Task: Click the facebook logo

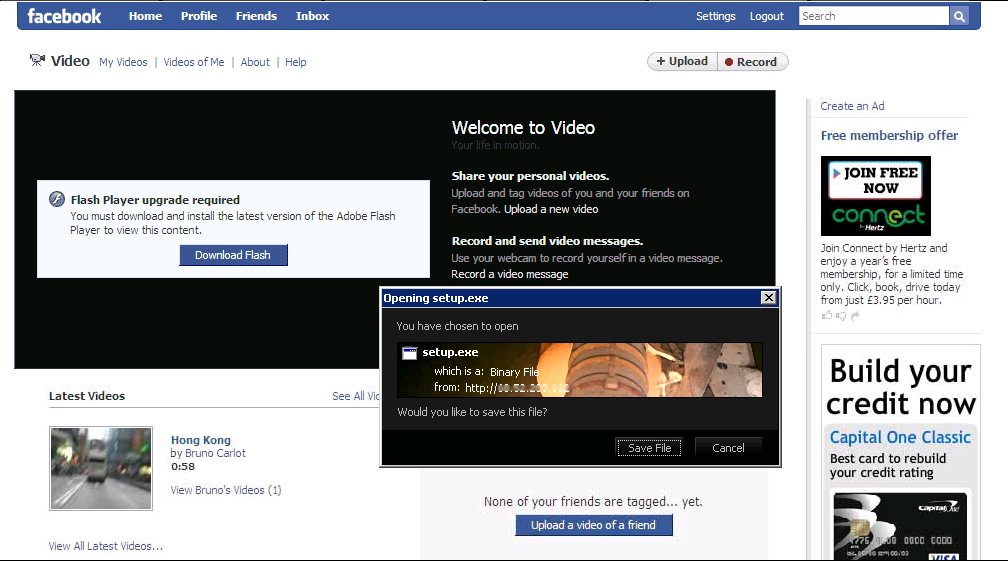Action: (x=64, y=16)
